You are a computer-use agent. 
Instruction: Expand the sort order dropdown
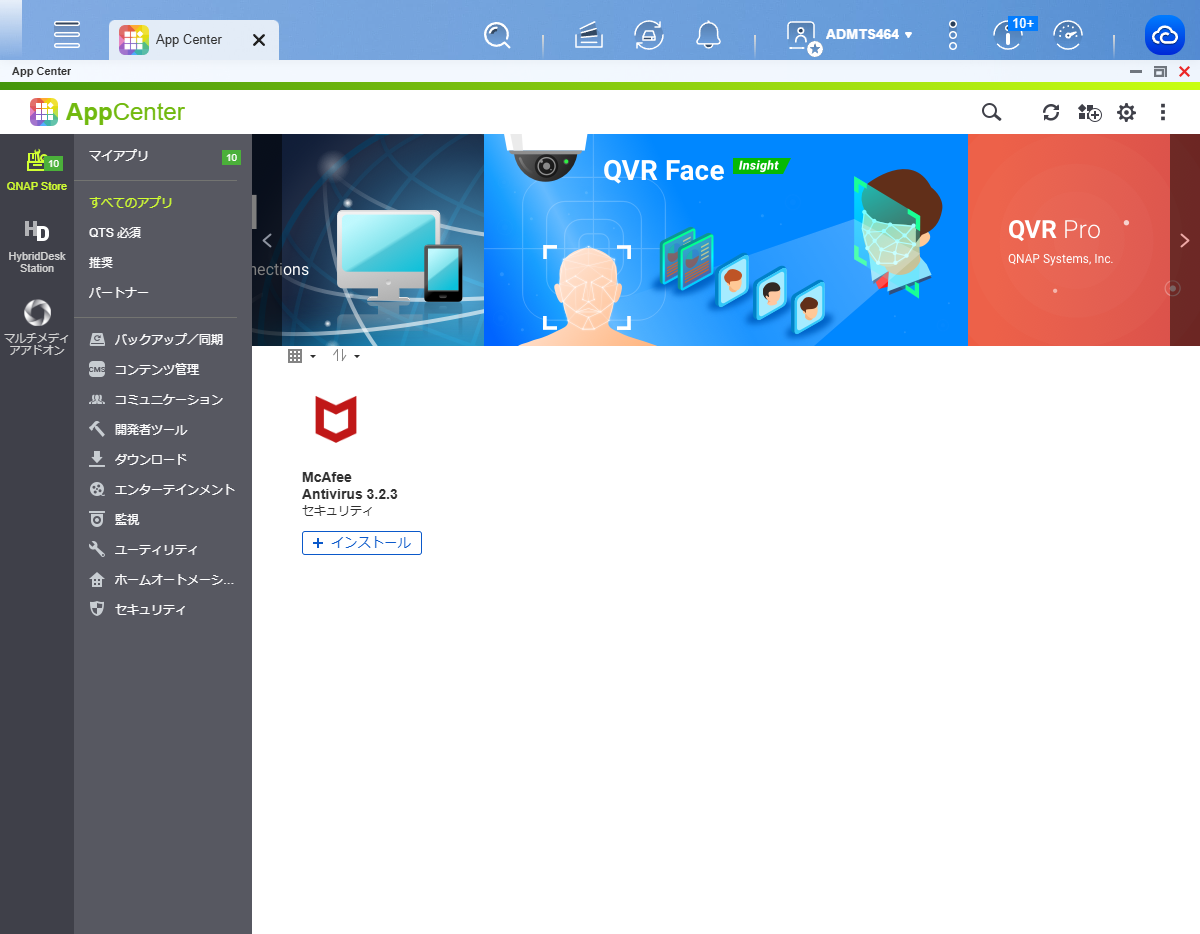coord(346,356)
